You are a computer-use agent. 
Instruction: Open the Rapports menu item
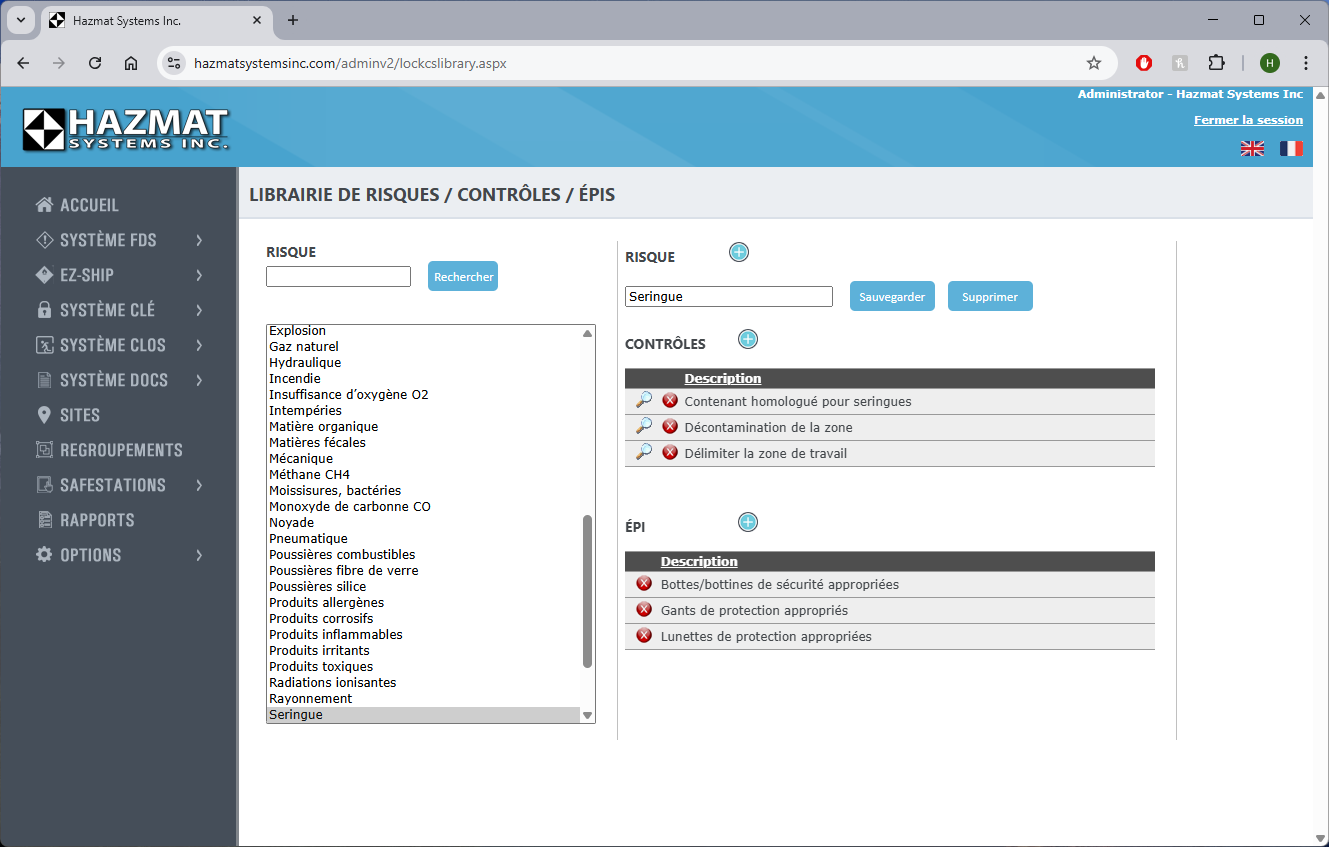point(97,520)
